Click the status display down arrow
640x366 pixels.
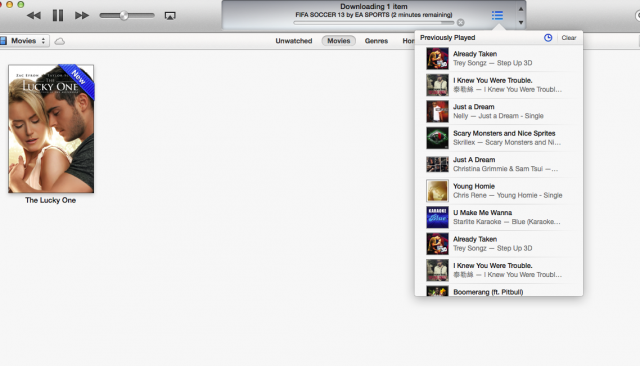point(521,23)
